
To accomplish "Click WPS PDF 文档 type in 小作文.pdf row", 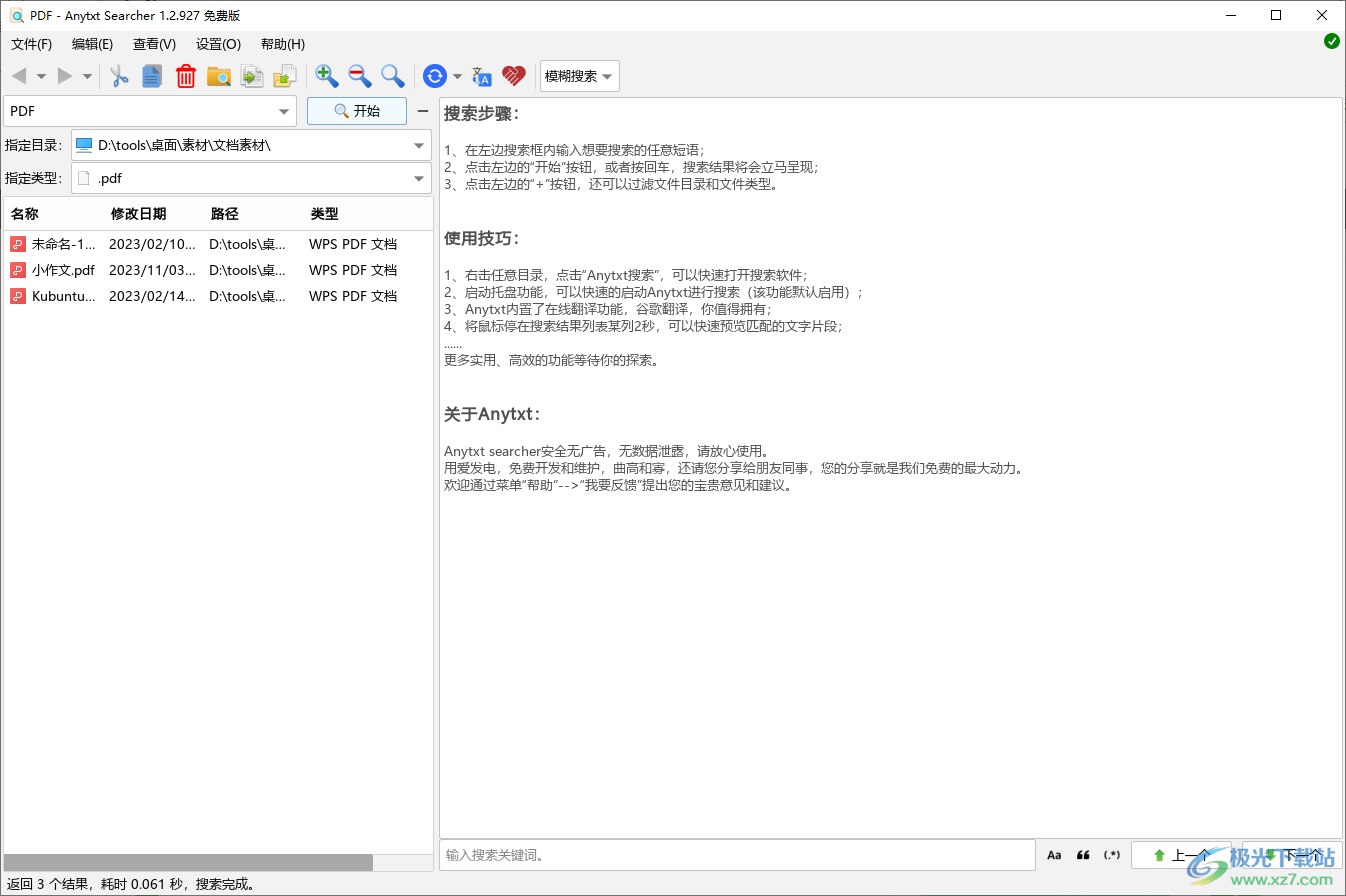I will [353, 270].
